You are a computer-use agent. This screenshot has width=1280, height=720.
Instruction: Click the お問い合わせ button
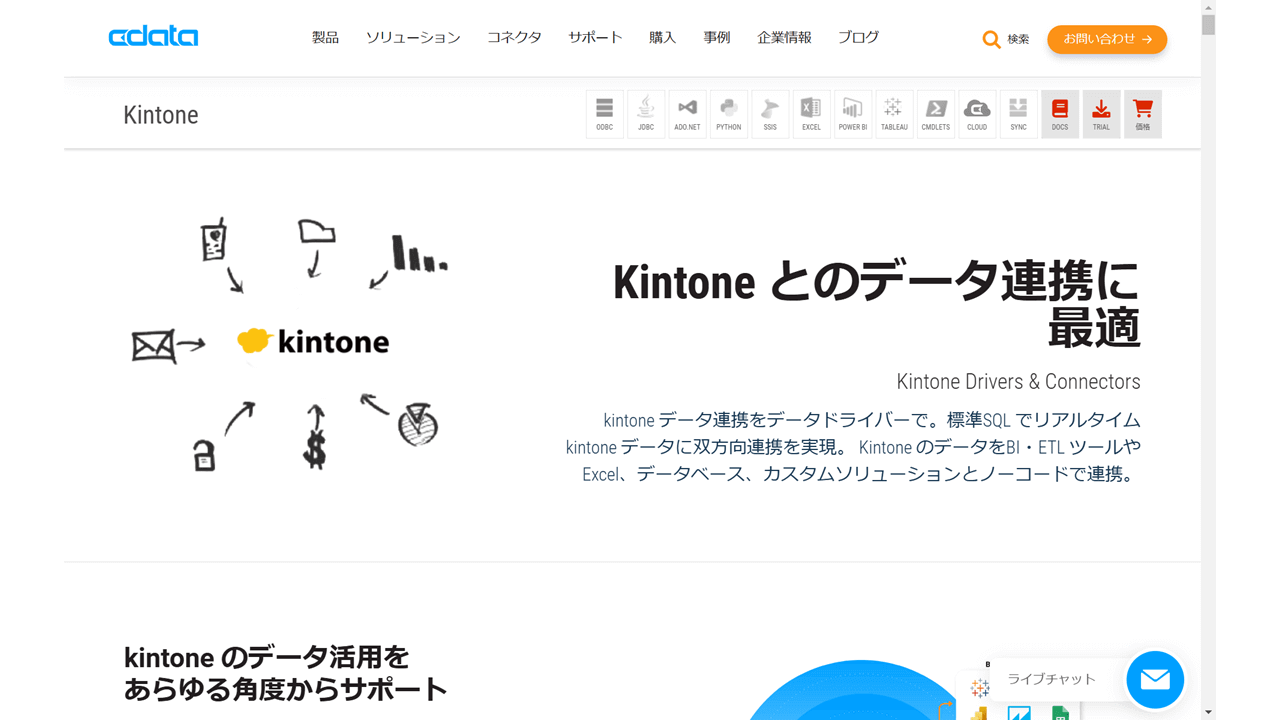pyautogui.click(x=1107, y=39)
